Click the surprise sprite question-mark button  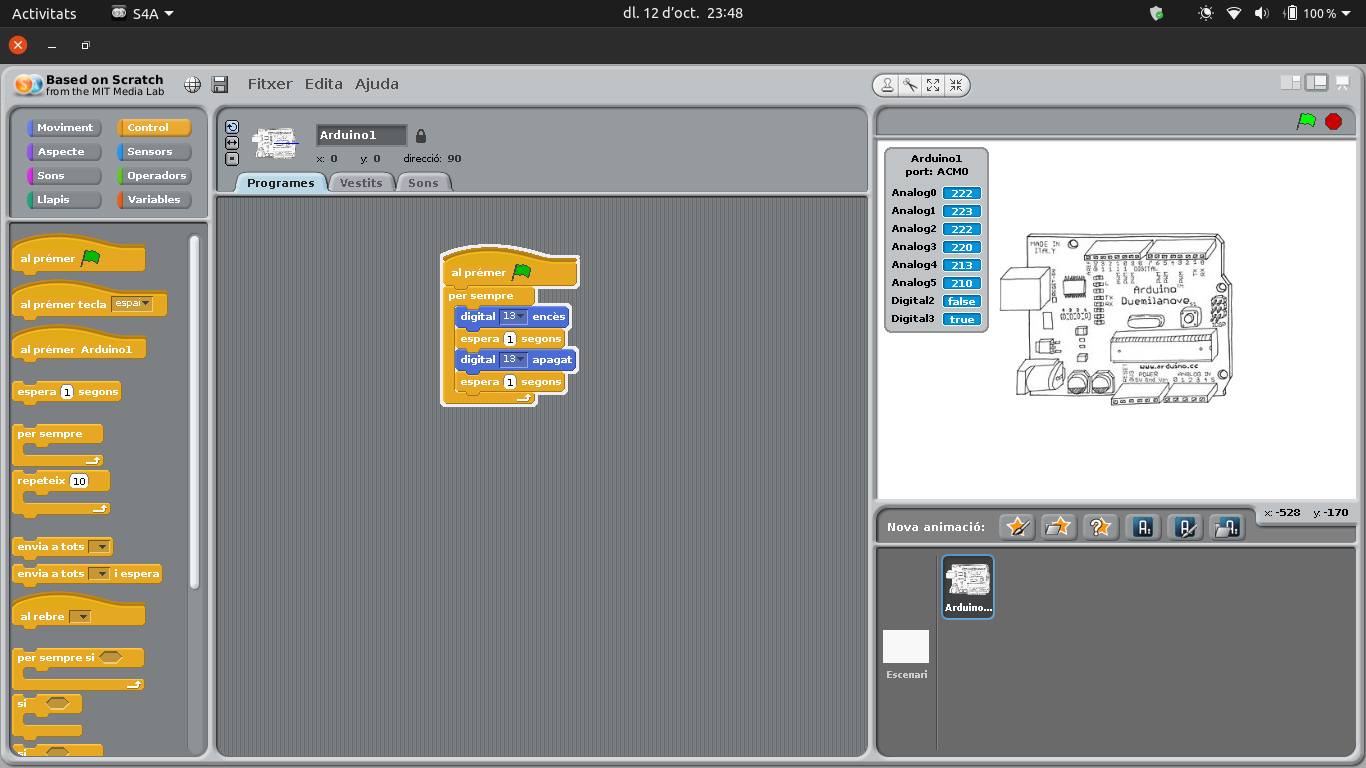tap(1100, 527)
